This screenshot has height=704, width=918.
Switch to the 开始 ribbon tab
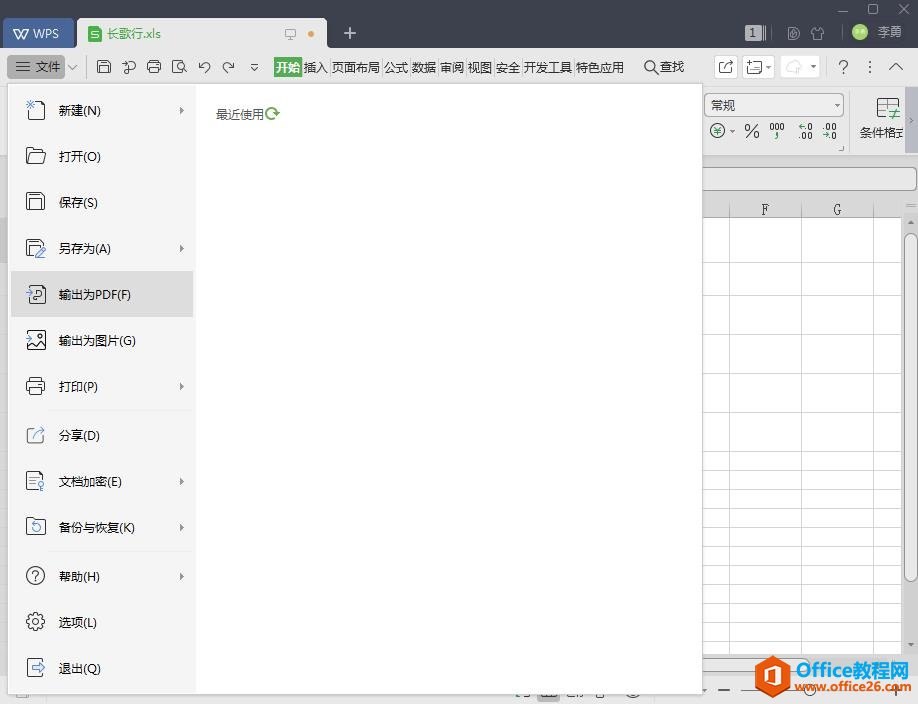coord(287,67)
